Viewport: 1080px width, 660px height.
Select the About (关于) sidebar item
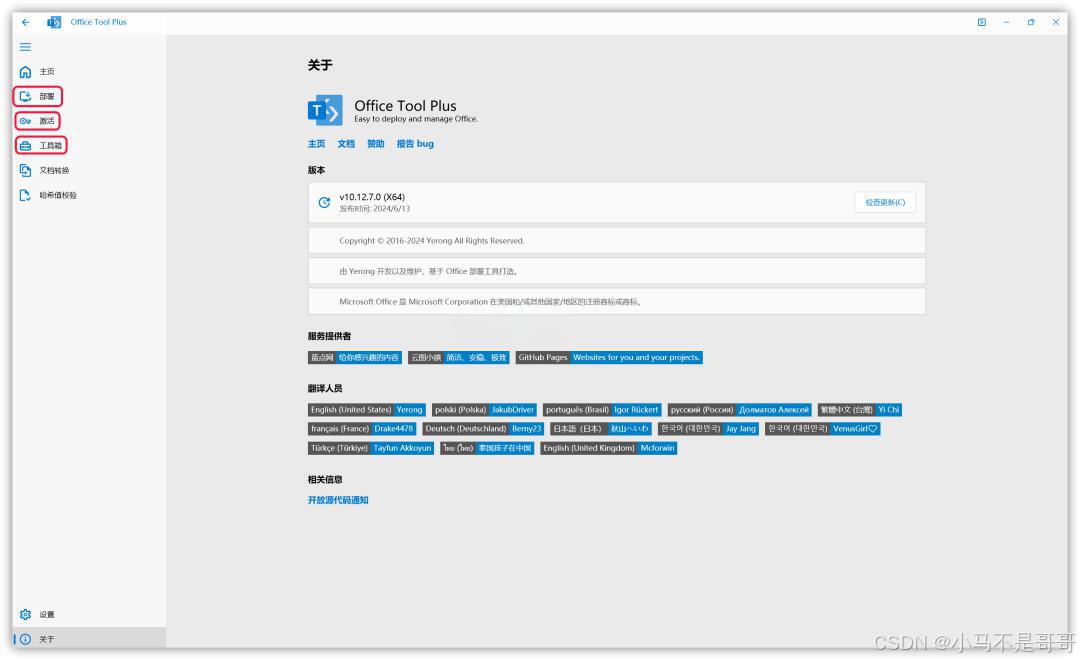[89, 639]
